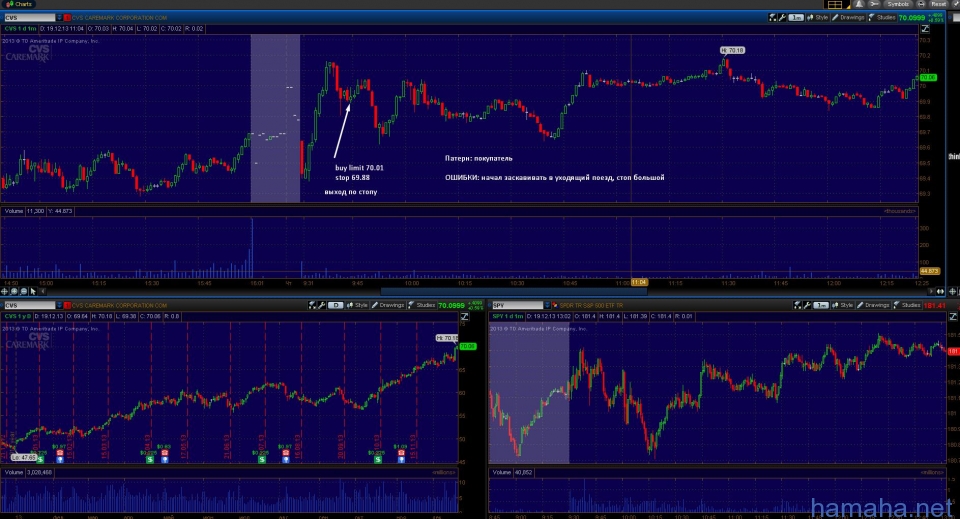
Task: Expand symbol dropdown in daily CVS chart
Action: click(x=59, y=305)
